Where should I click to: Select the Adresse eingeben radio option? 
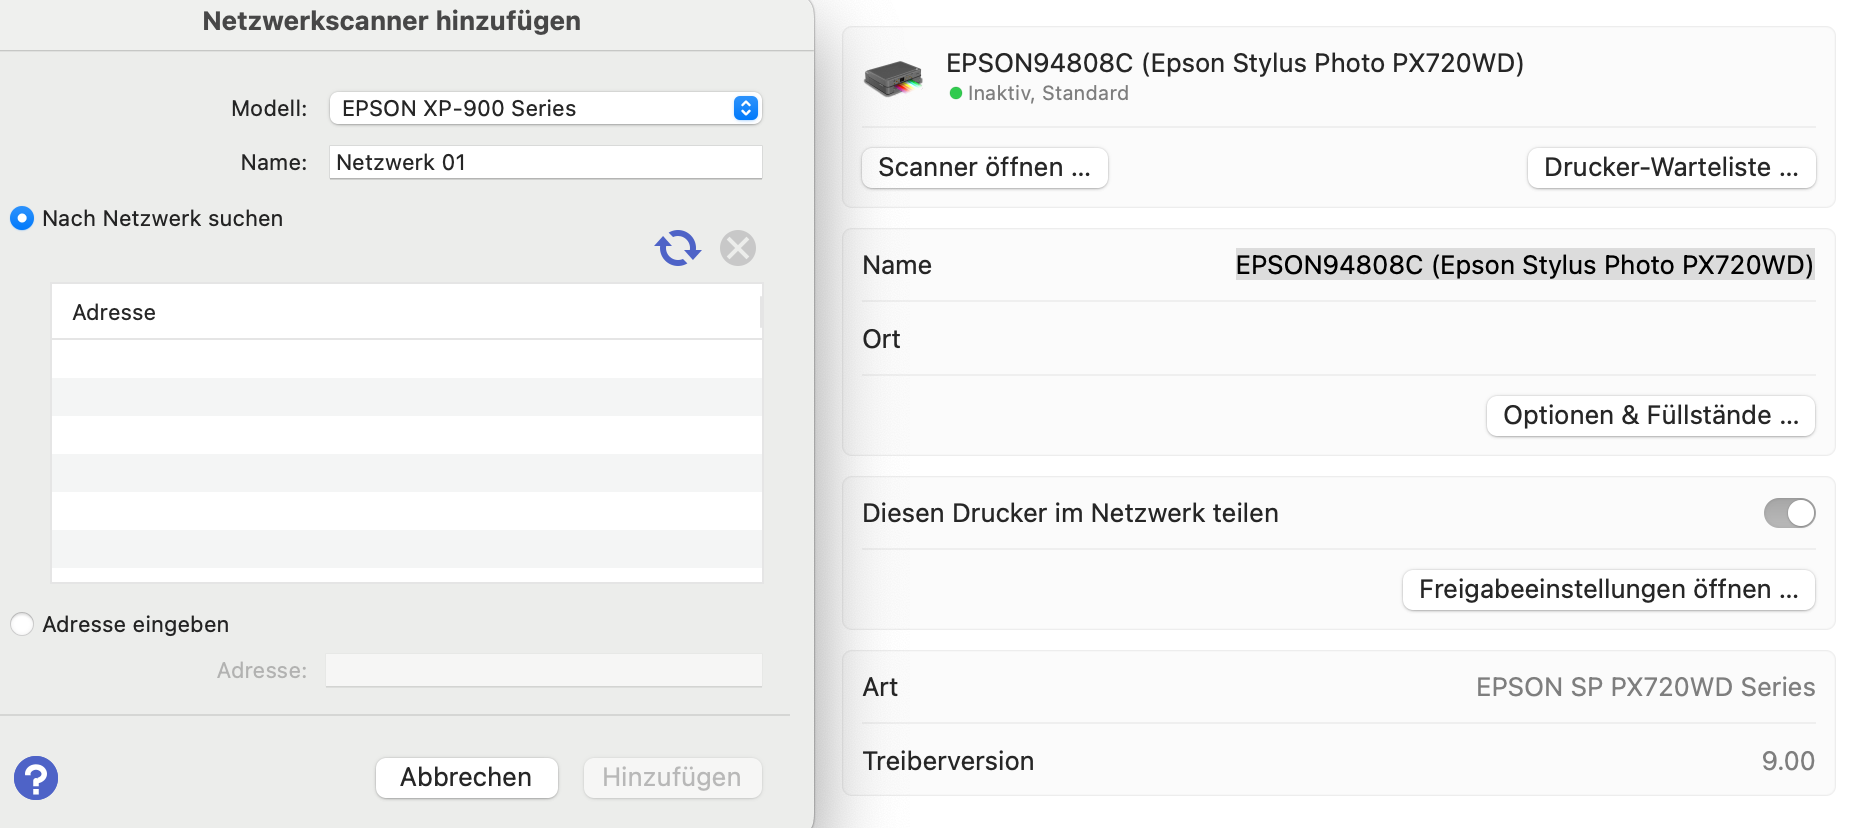point(22,624)
